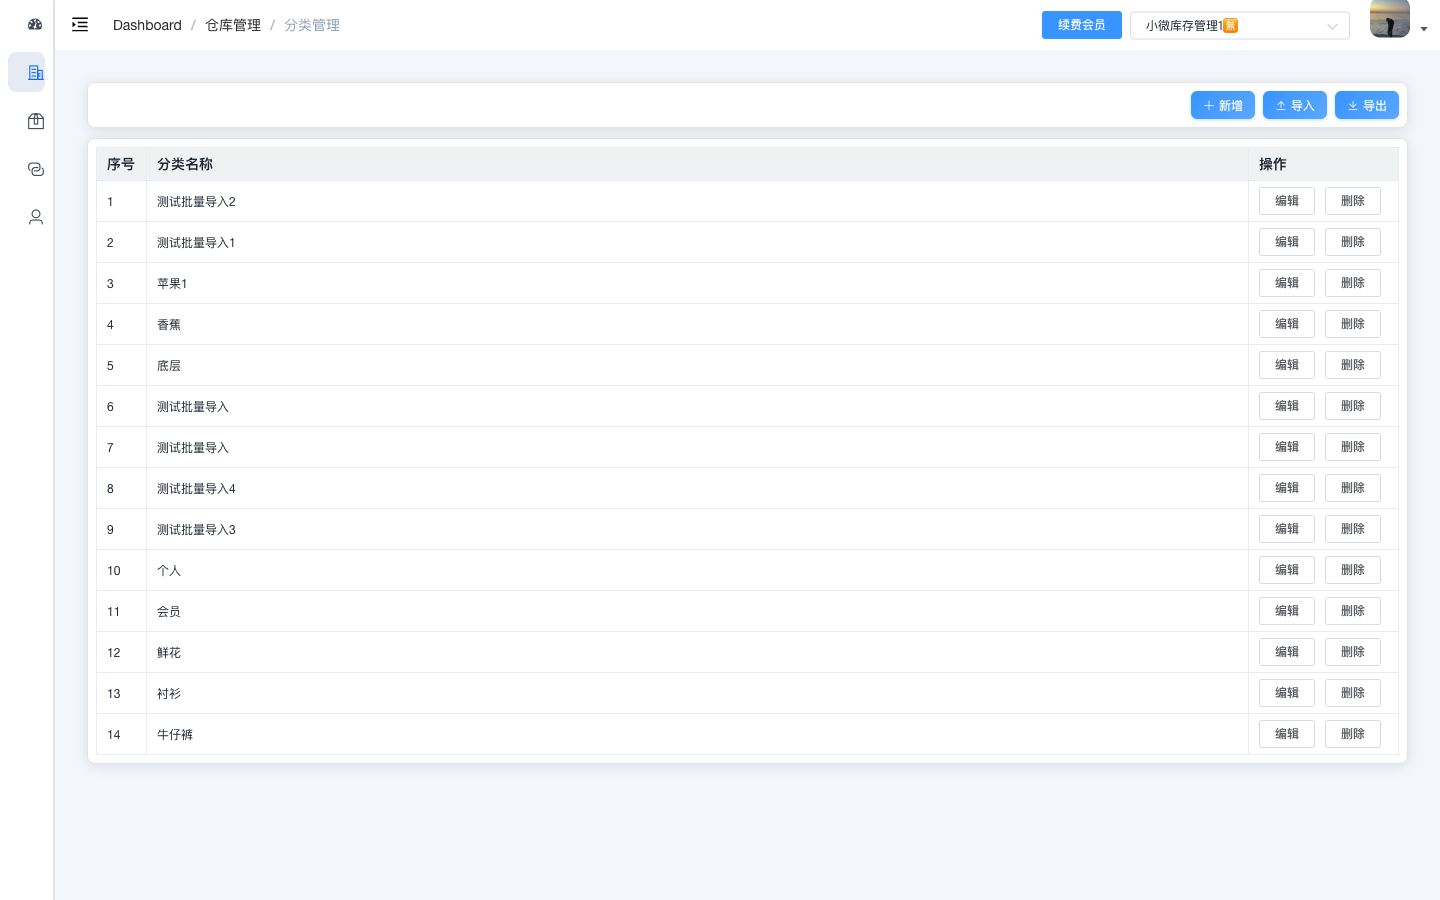
Task: Select the 衬衫 name cell
Action: (697, 693)
